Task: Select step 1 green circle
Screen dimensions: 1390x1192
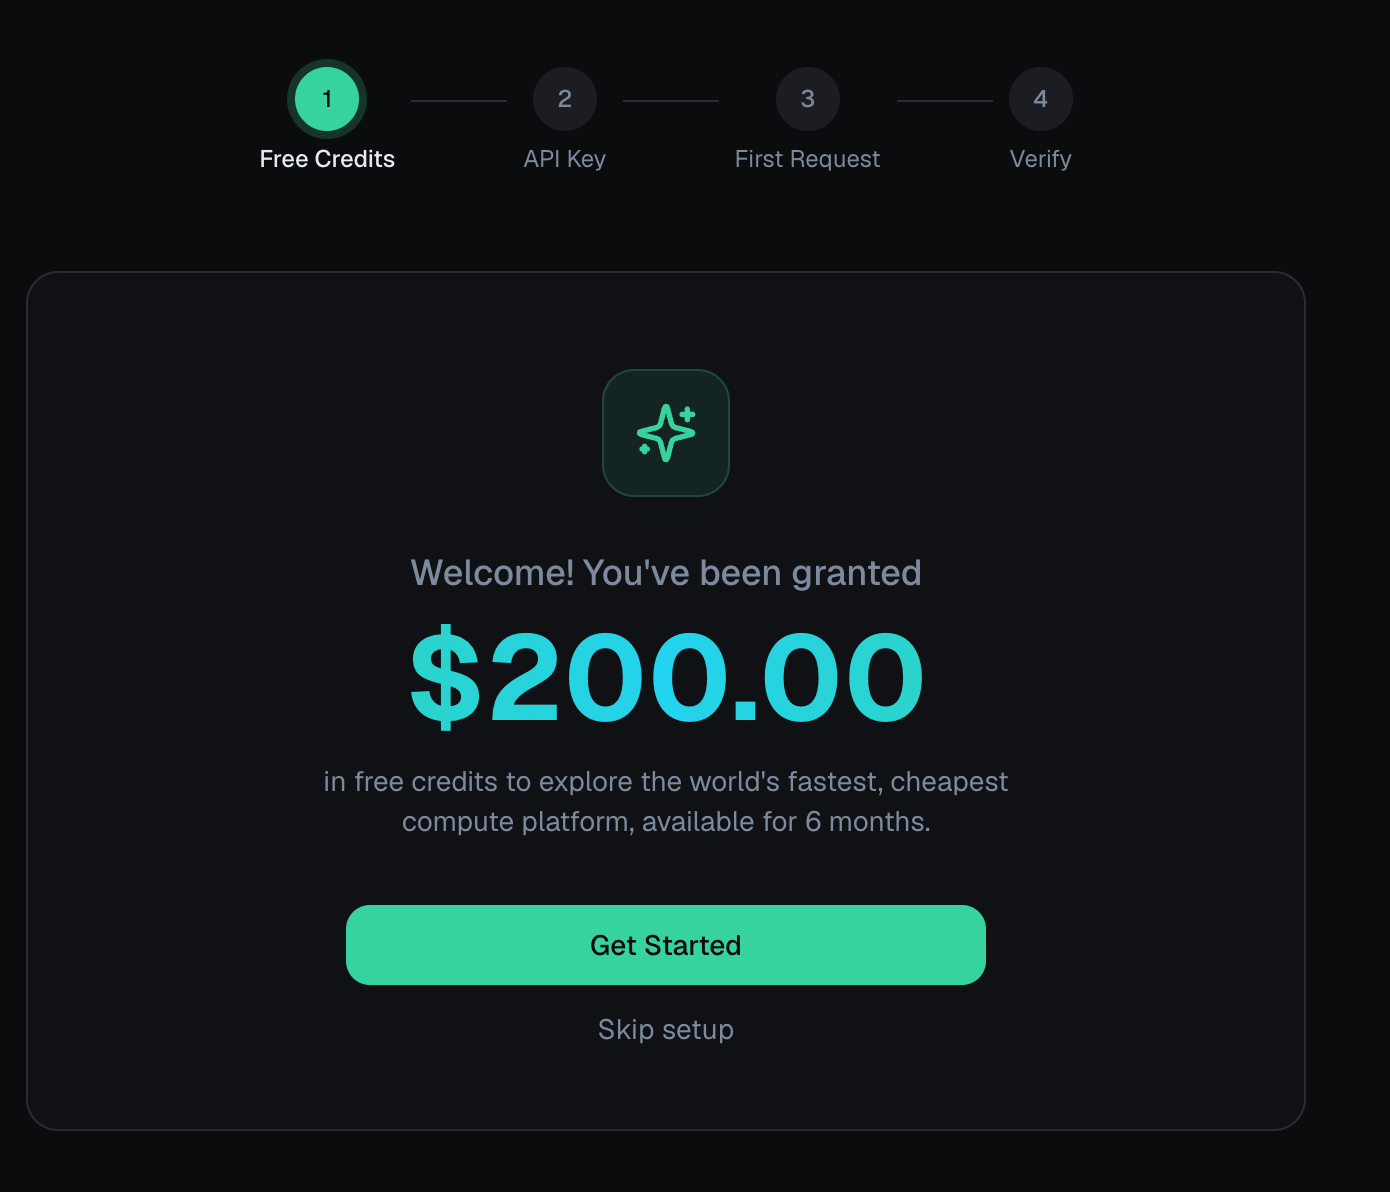Action: 327,99
